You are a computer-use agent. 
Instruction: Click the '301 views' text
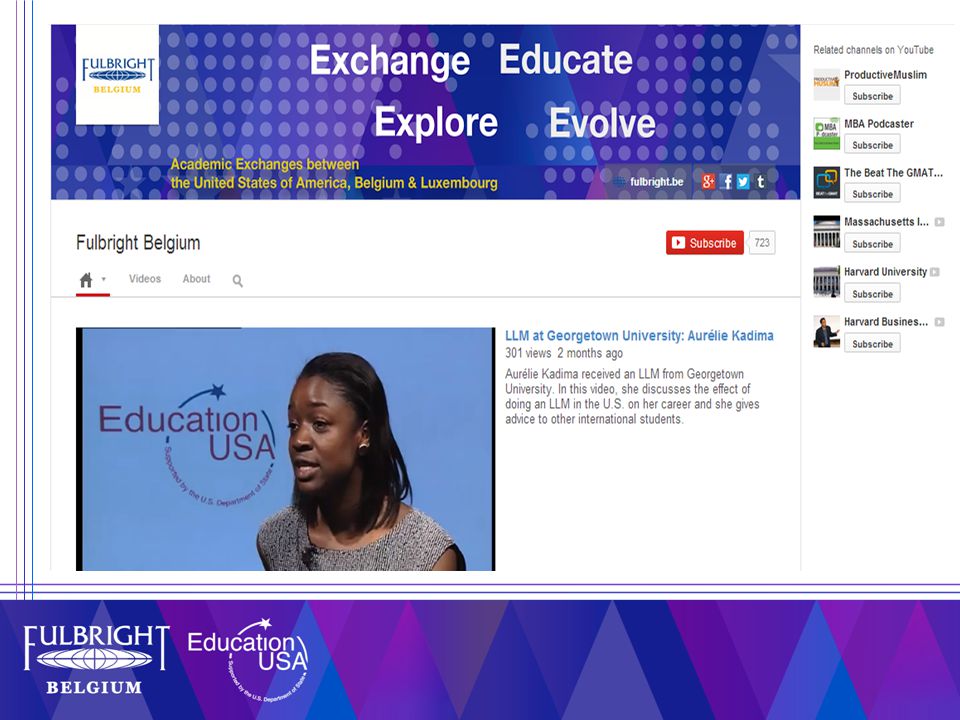tap(528, 353)
